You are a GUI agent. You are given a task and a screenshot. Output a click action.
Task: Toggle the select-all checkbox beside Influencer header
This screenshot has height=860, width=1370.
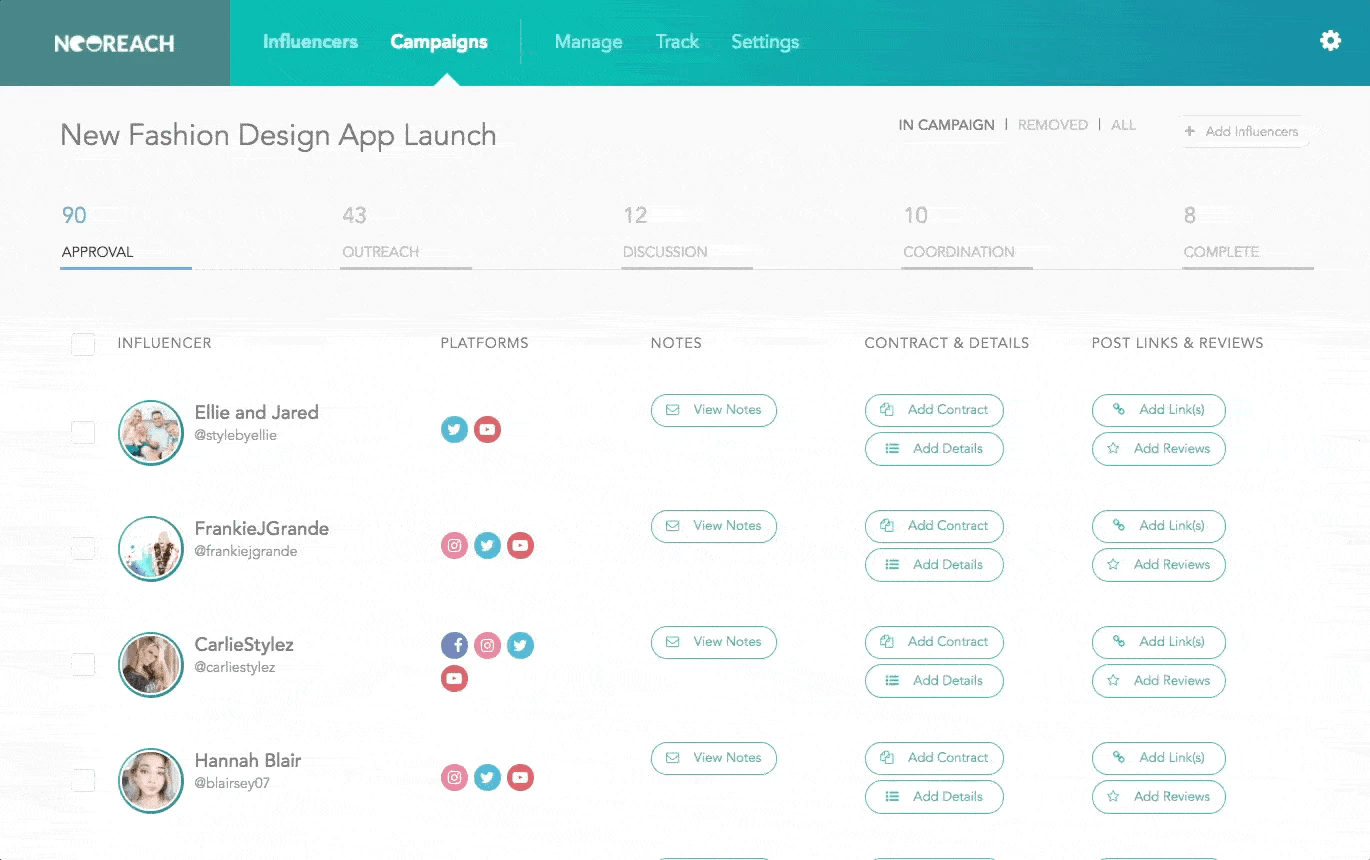coord(83,344)
